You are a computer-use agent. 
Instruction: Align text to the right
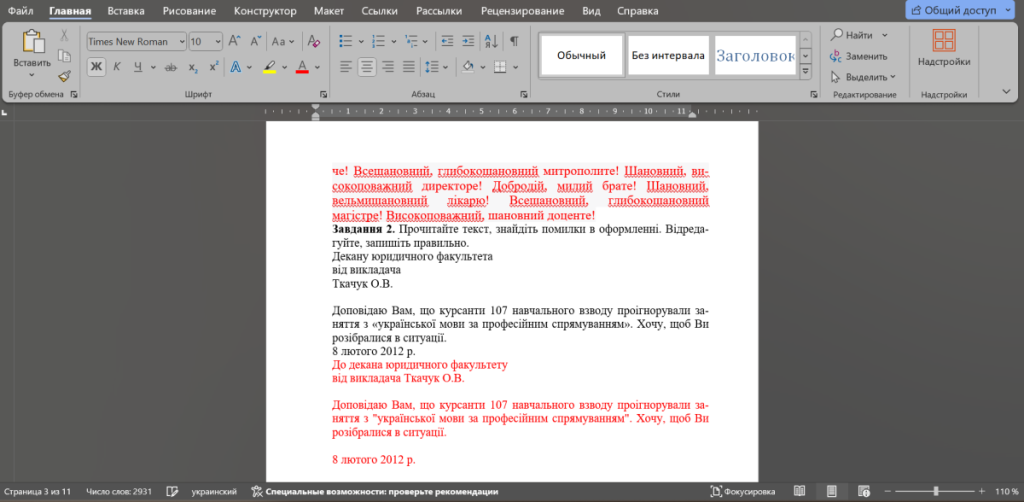[x=388, y=67]
